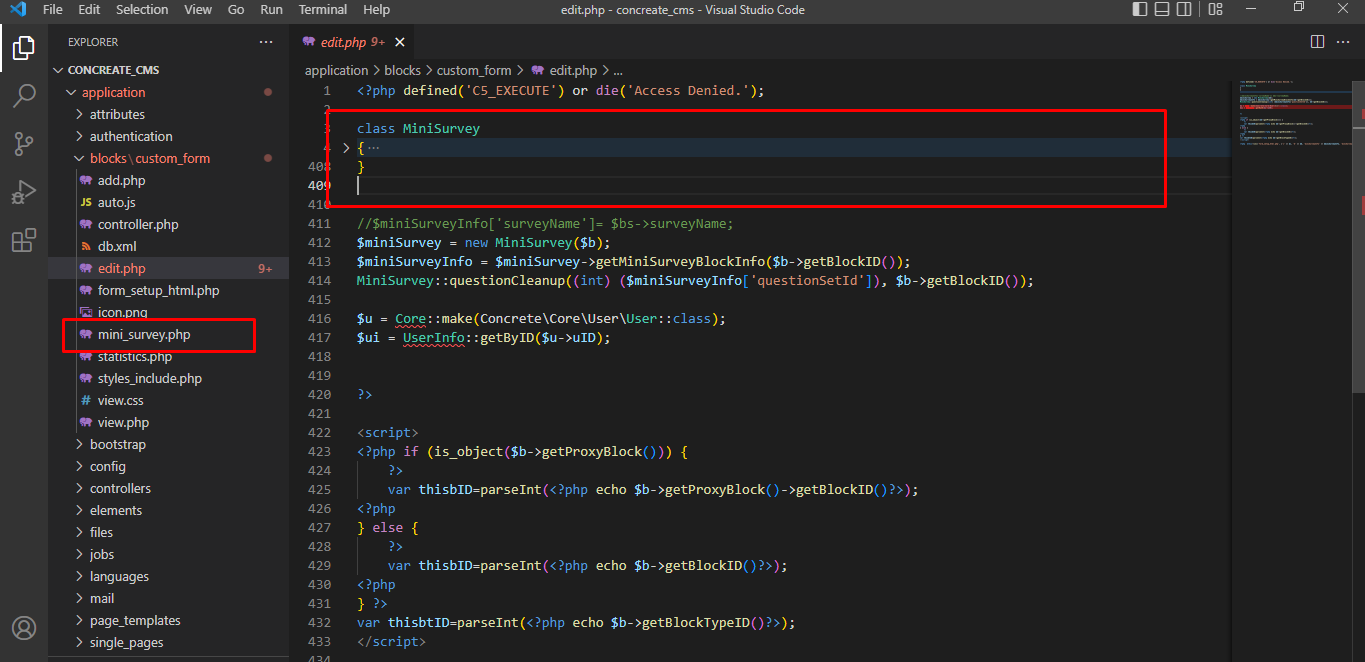Open the Run menu
The width and height of the screenshot is (1365, 662).
[271, 9]
